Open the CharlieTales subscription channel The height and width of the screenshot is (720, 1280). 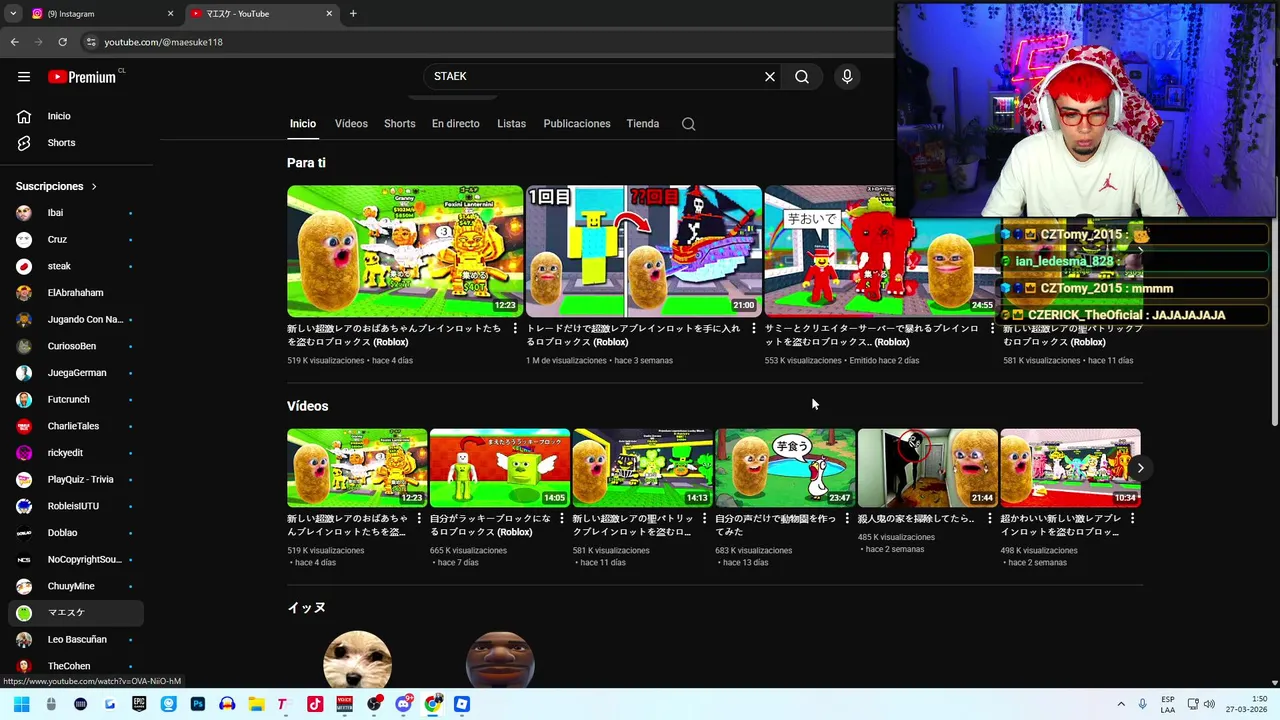[x=76, y=426]
